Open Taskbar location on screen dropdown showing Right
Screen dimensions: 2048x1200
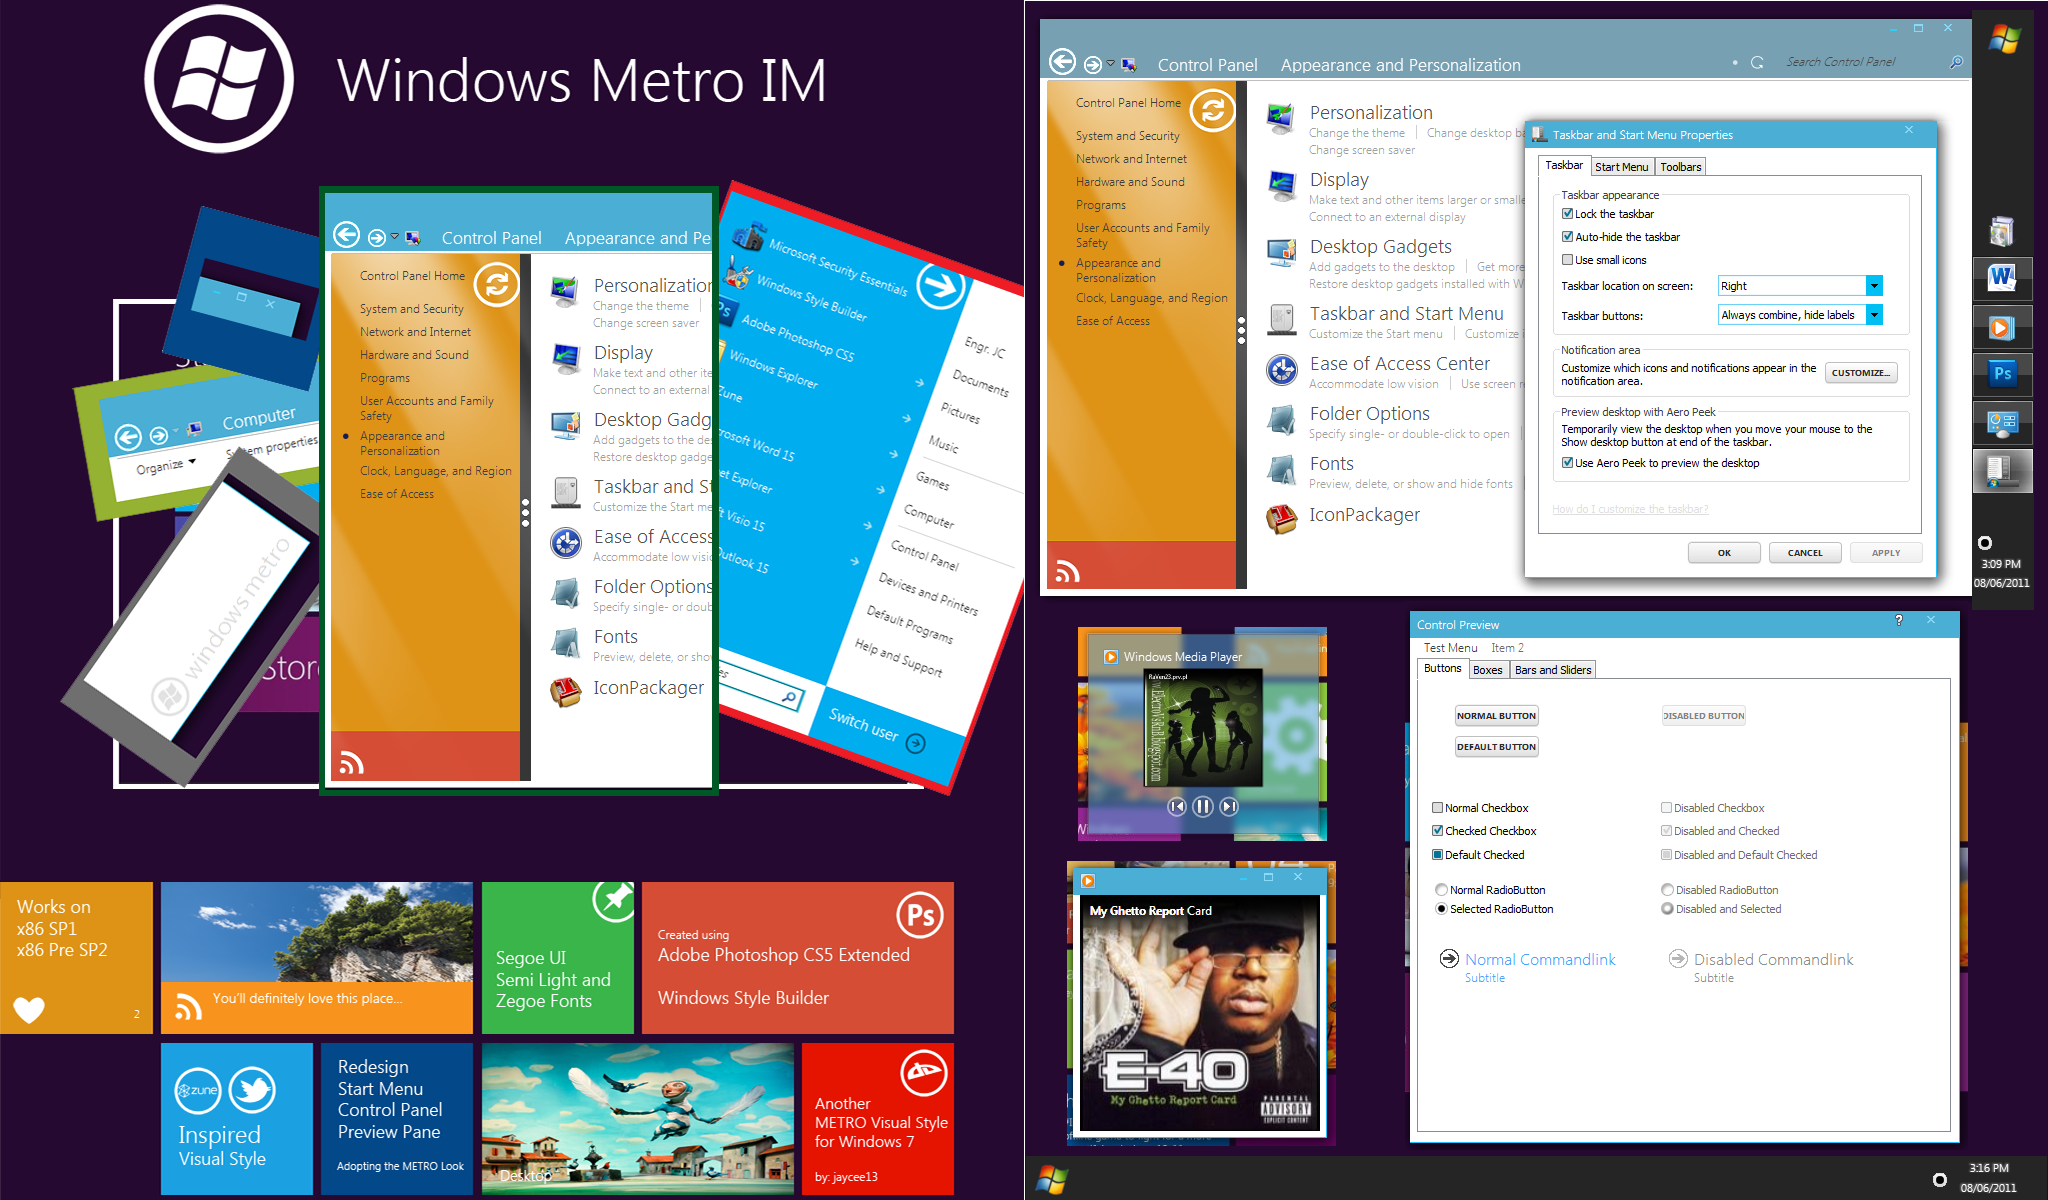tap(1874, 286)
